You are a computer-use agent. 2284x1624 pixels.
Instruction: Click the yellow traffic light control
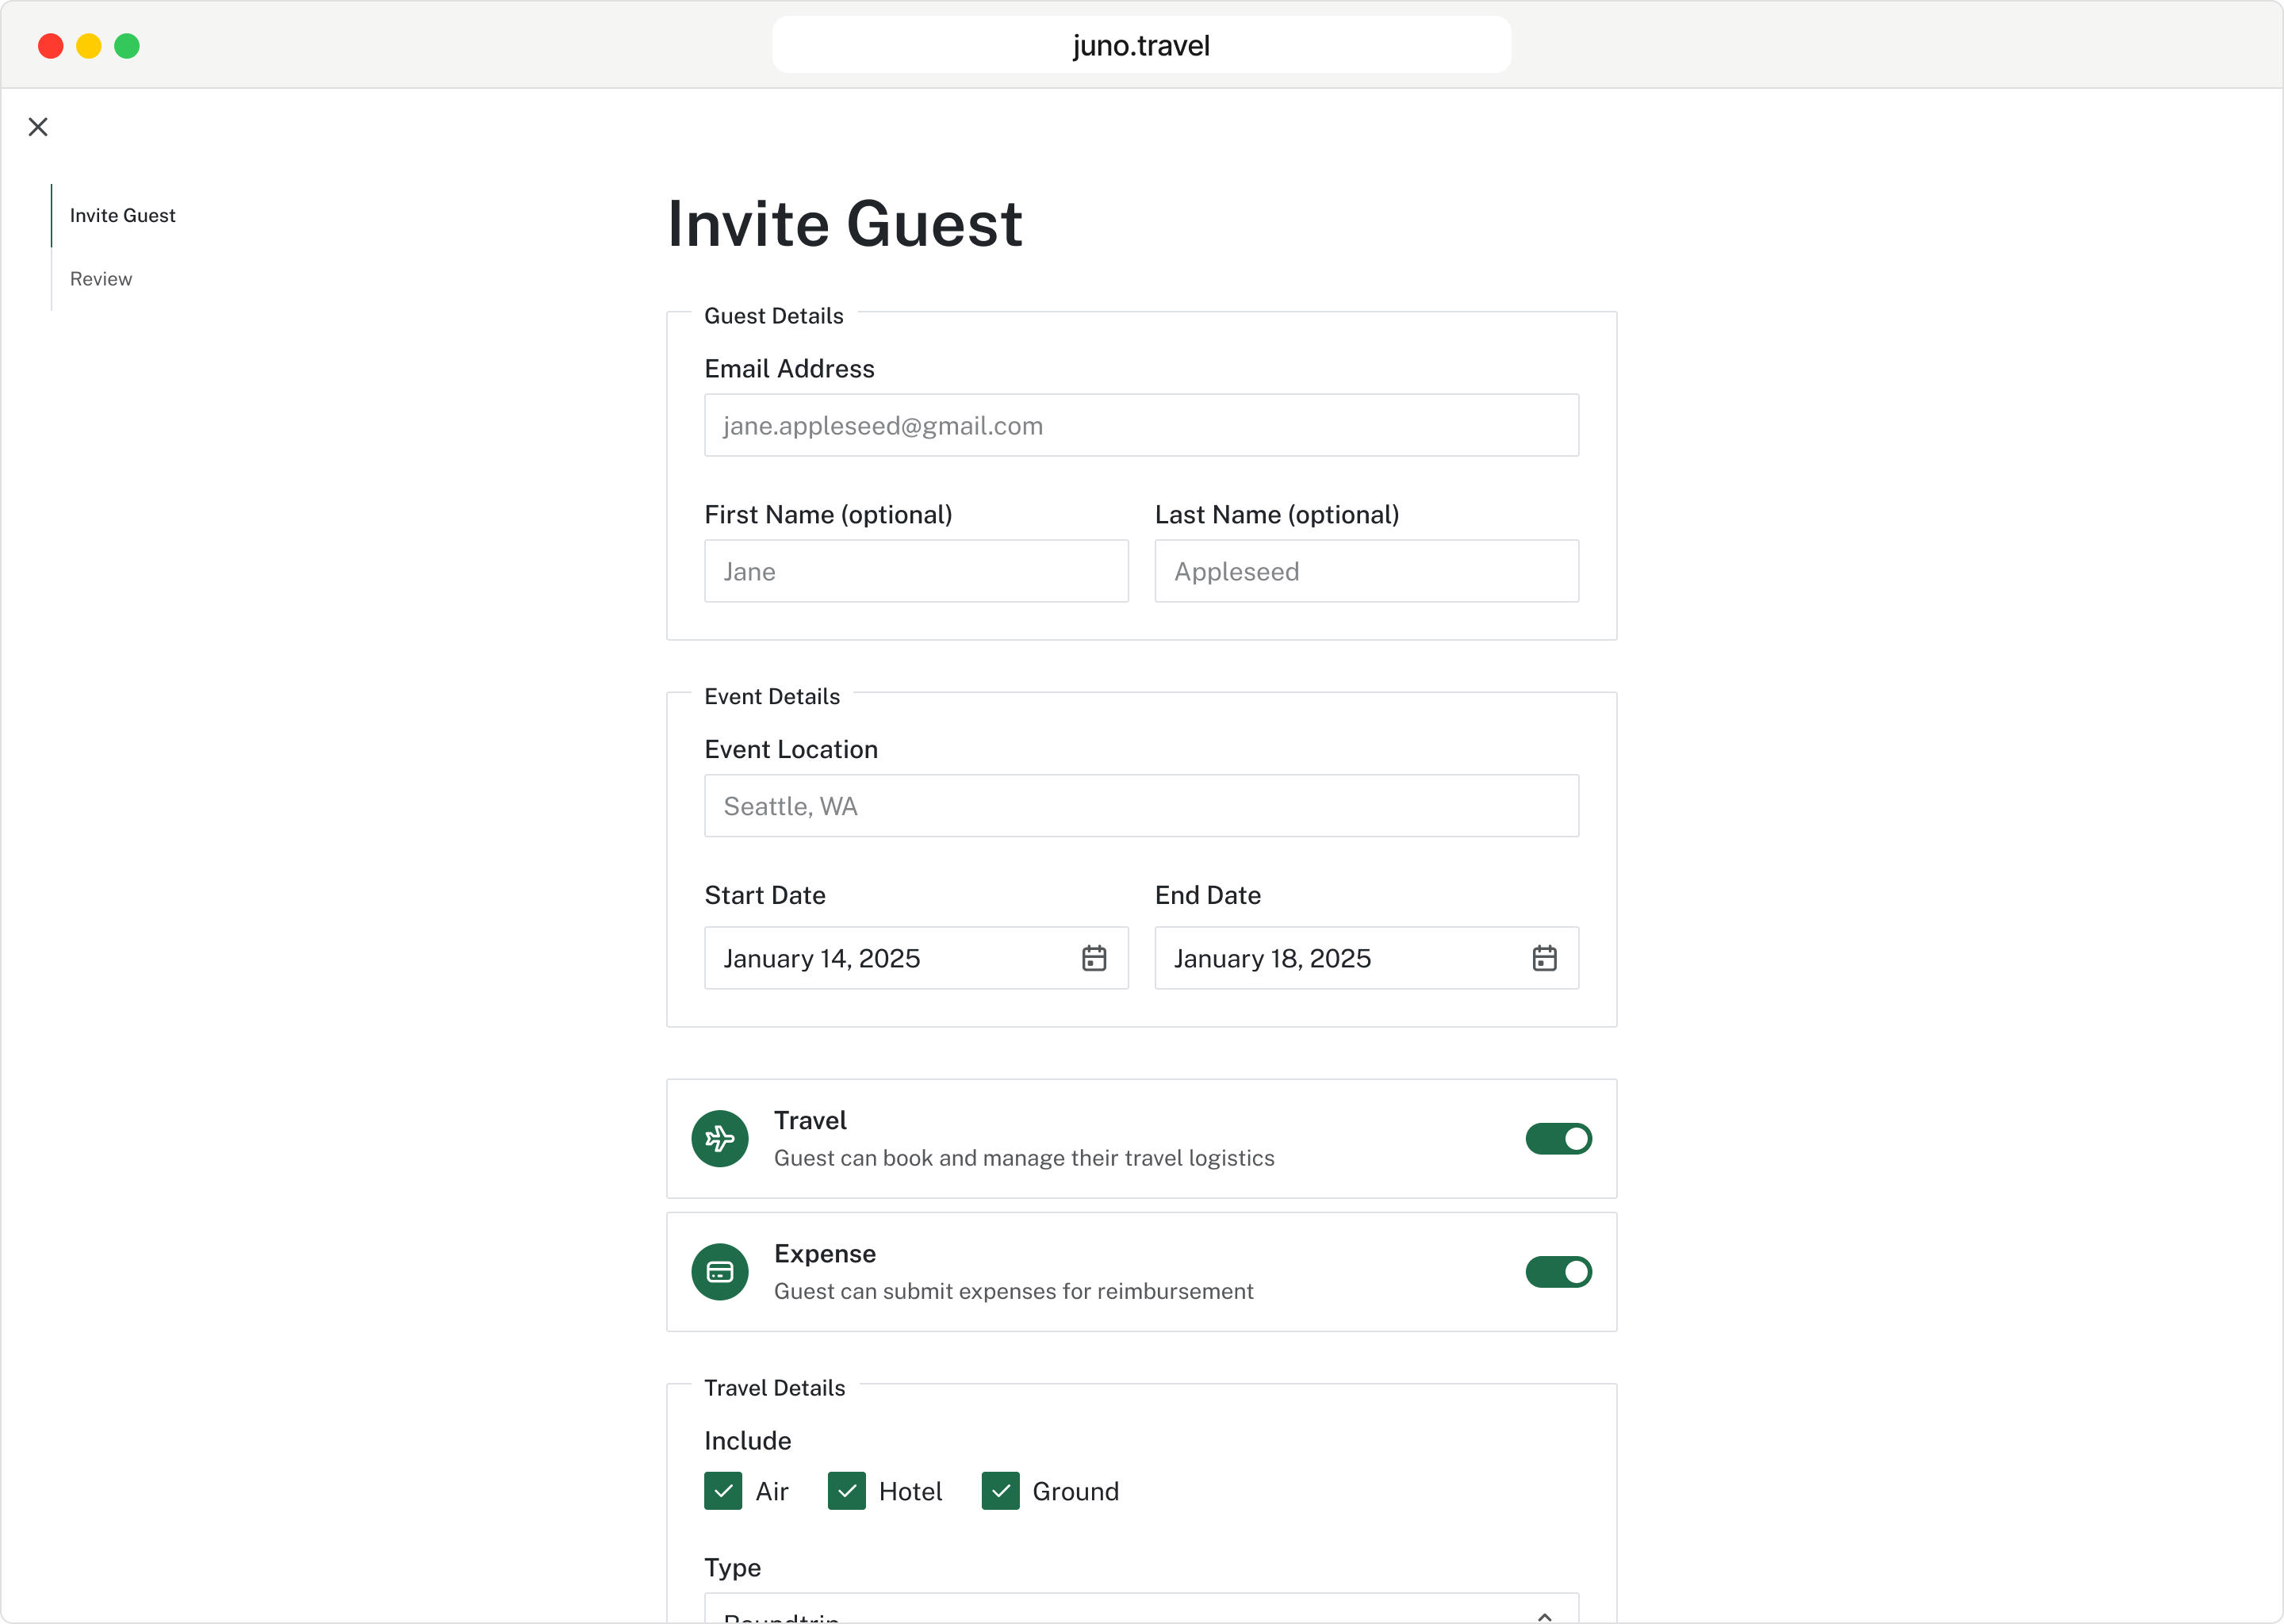[x=88, y=46]
